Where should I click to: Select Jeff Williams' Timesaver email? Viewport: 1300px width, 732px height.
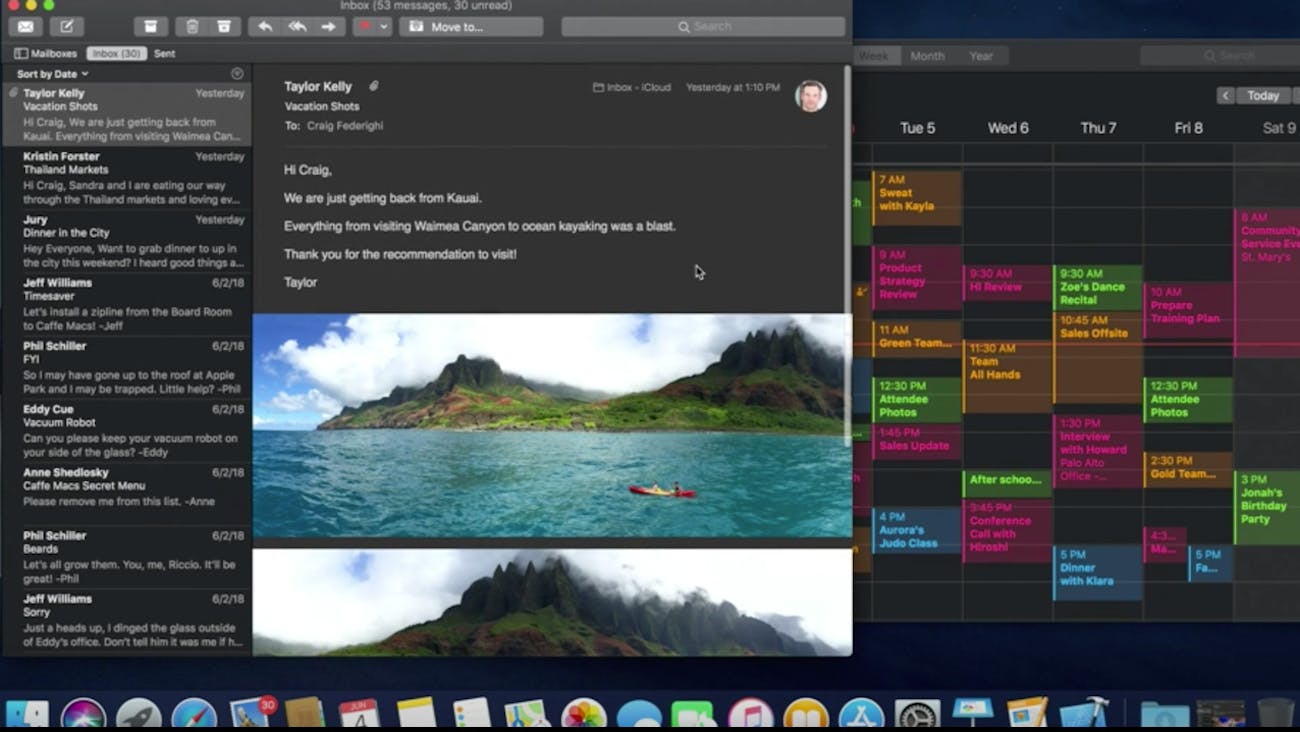coord(127,304)
